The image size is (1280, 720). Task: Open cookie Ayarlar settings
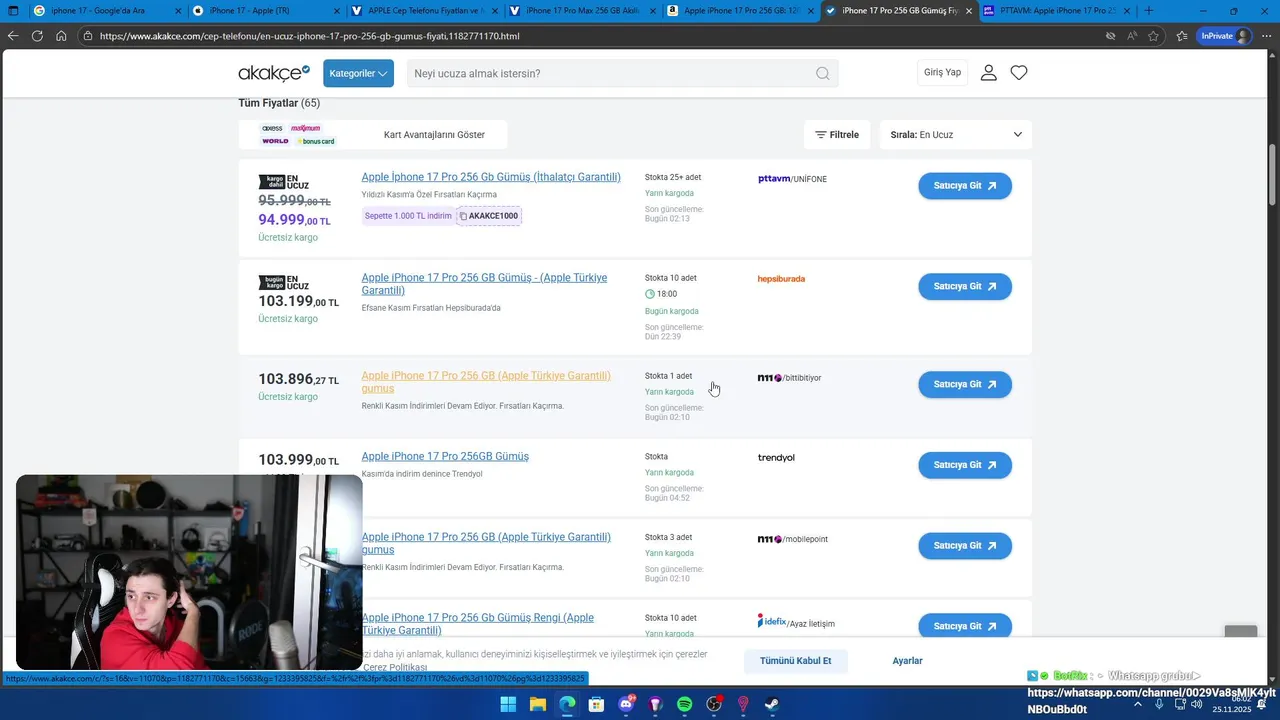(908, 661)
